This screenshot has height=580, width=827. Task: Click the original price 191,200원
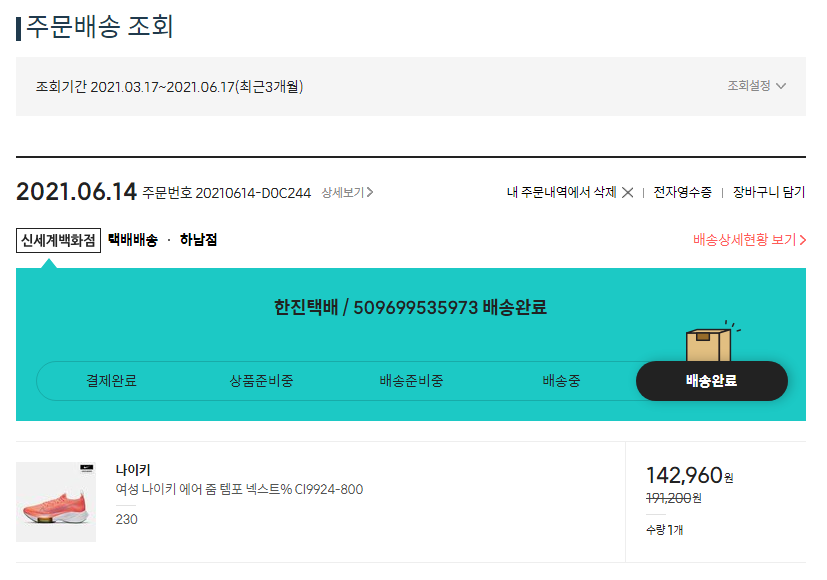(x=674, y=498)
